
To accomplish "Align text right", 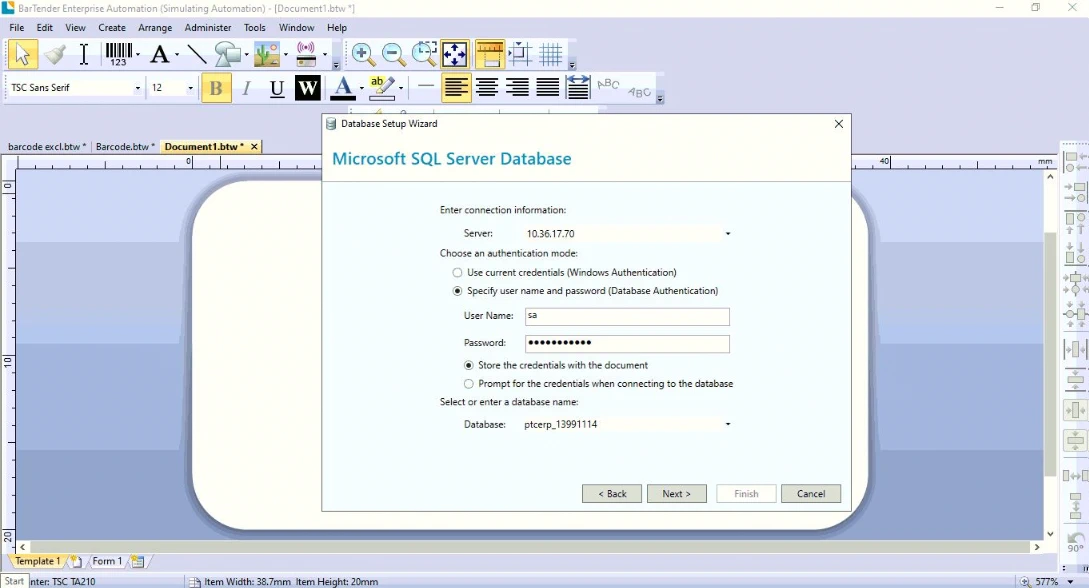I will point(517,88).
